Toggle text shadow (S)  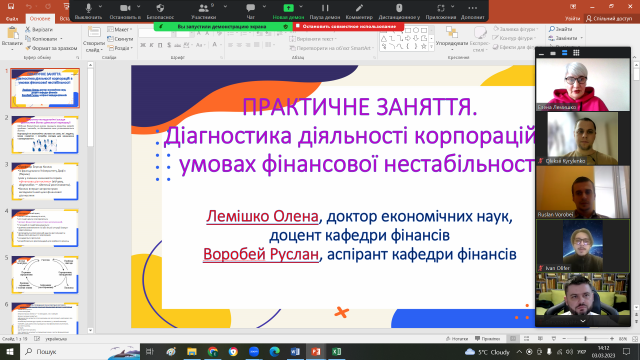point(169,45)
